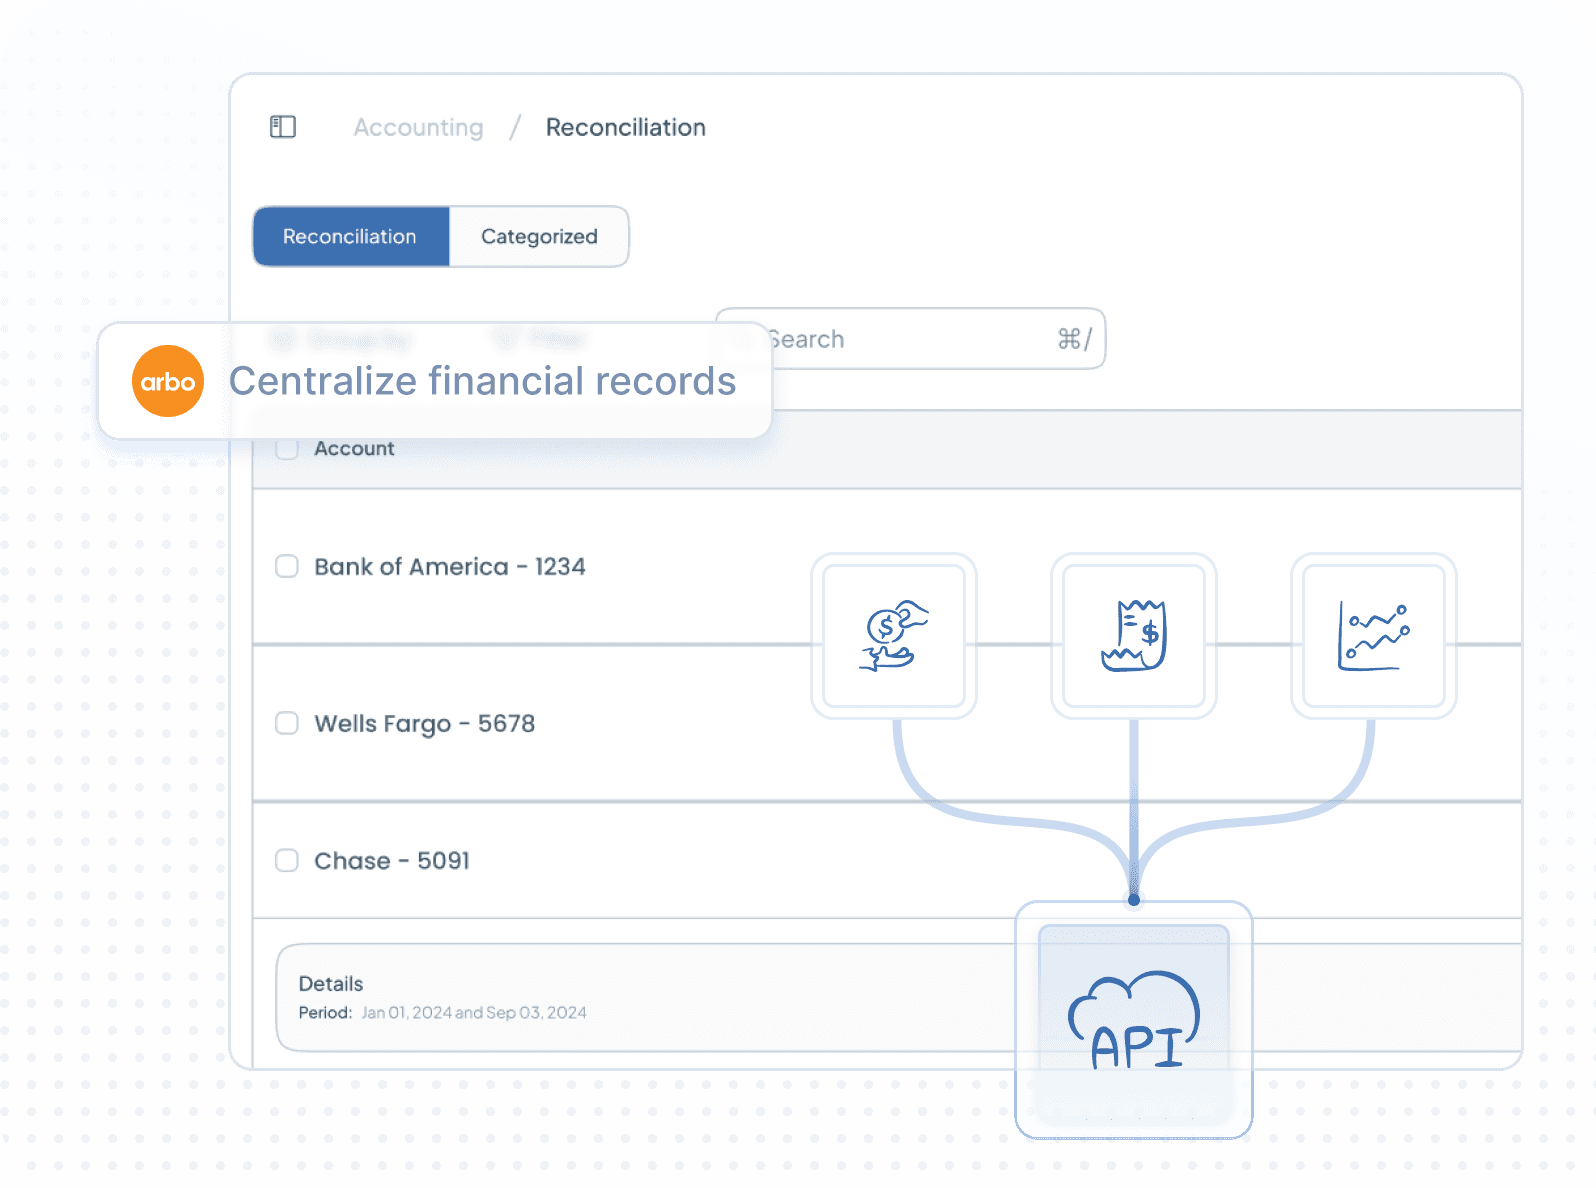The image size is (1596, 1188).
Task: Select the Wells Fargo - 5678 text
Action: pos(425,724)
